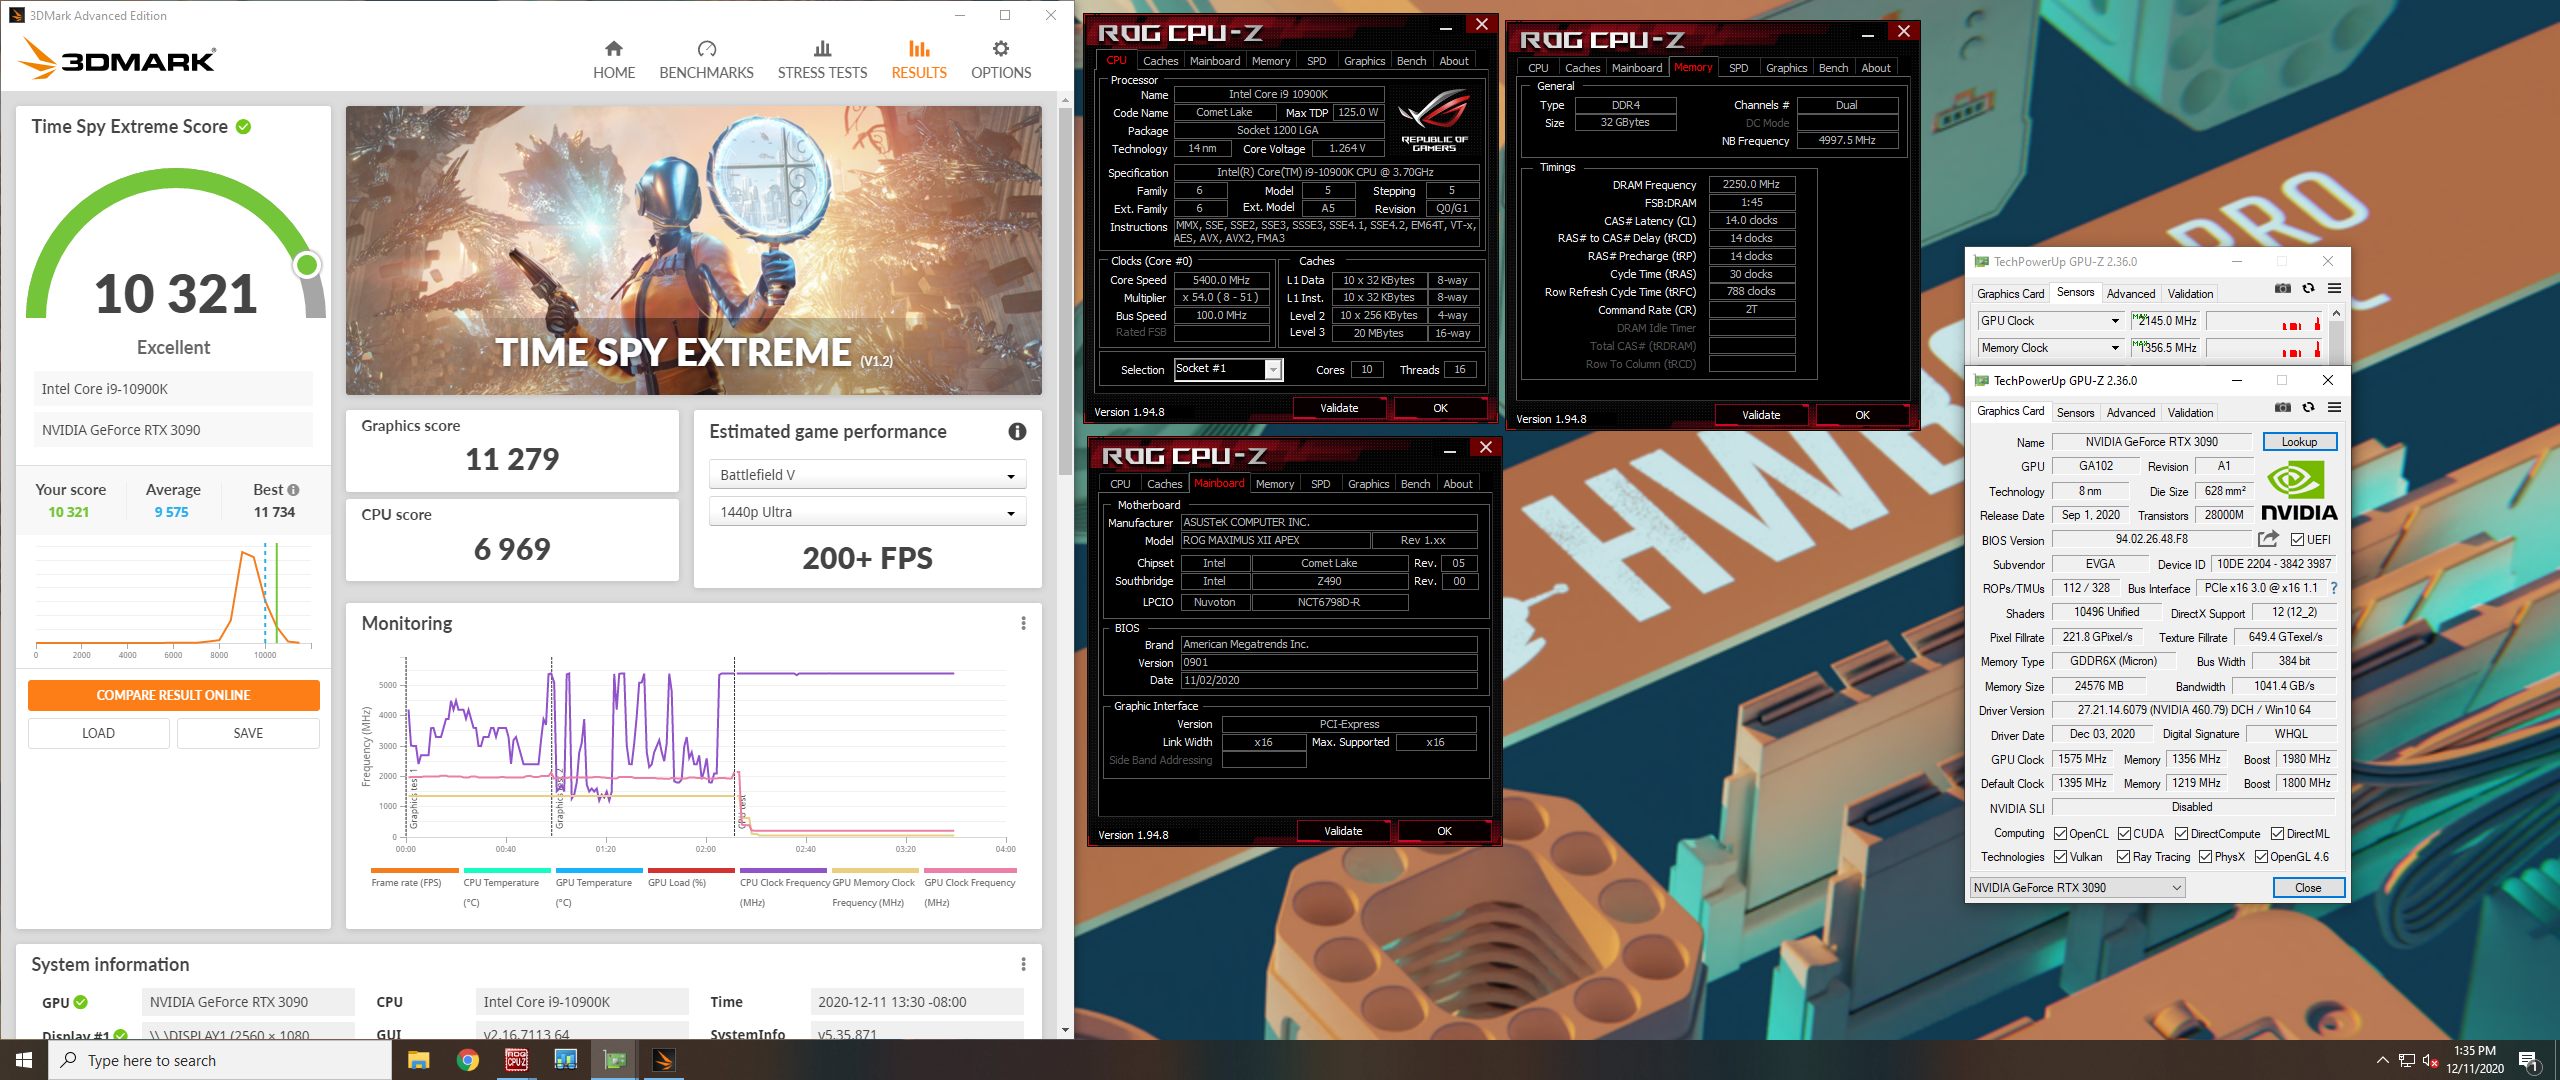Viewport: 2560px width, 1080px height.
Task: Click the system tray volume icon
Action: pyautogui.click(x=2431, y=1060)
